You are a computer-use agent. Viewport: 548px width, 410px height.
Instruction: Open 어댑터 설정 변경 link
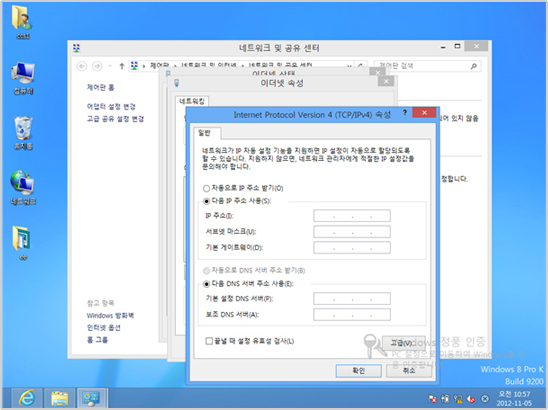(111, 107)
